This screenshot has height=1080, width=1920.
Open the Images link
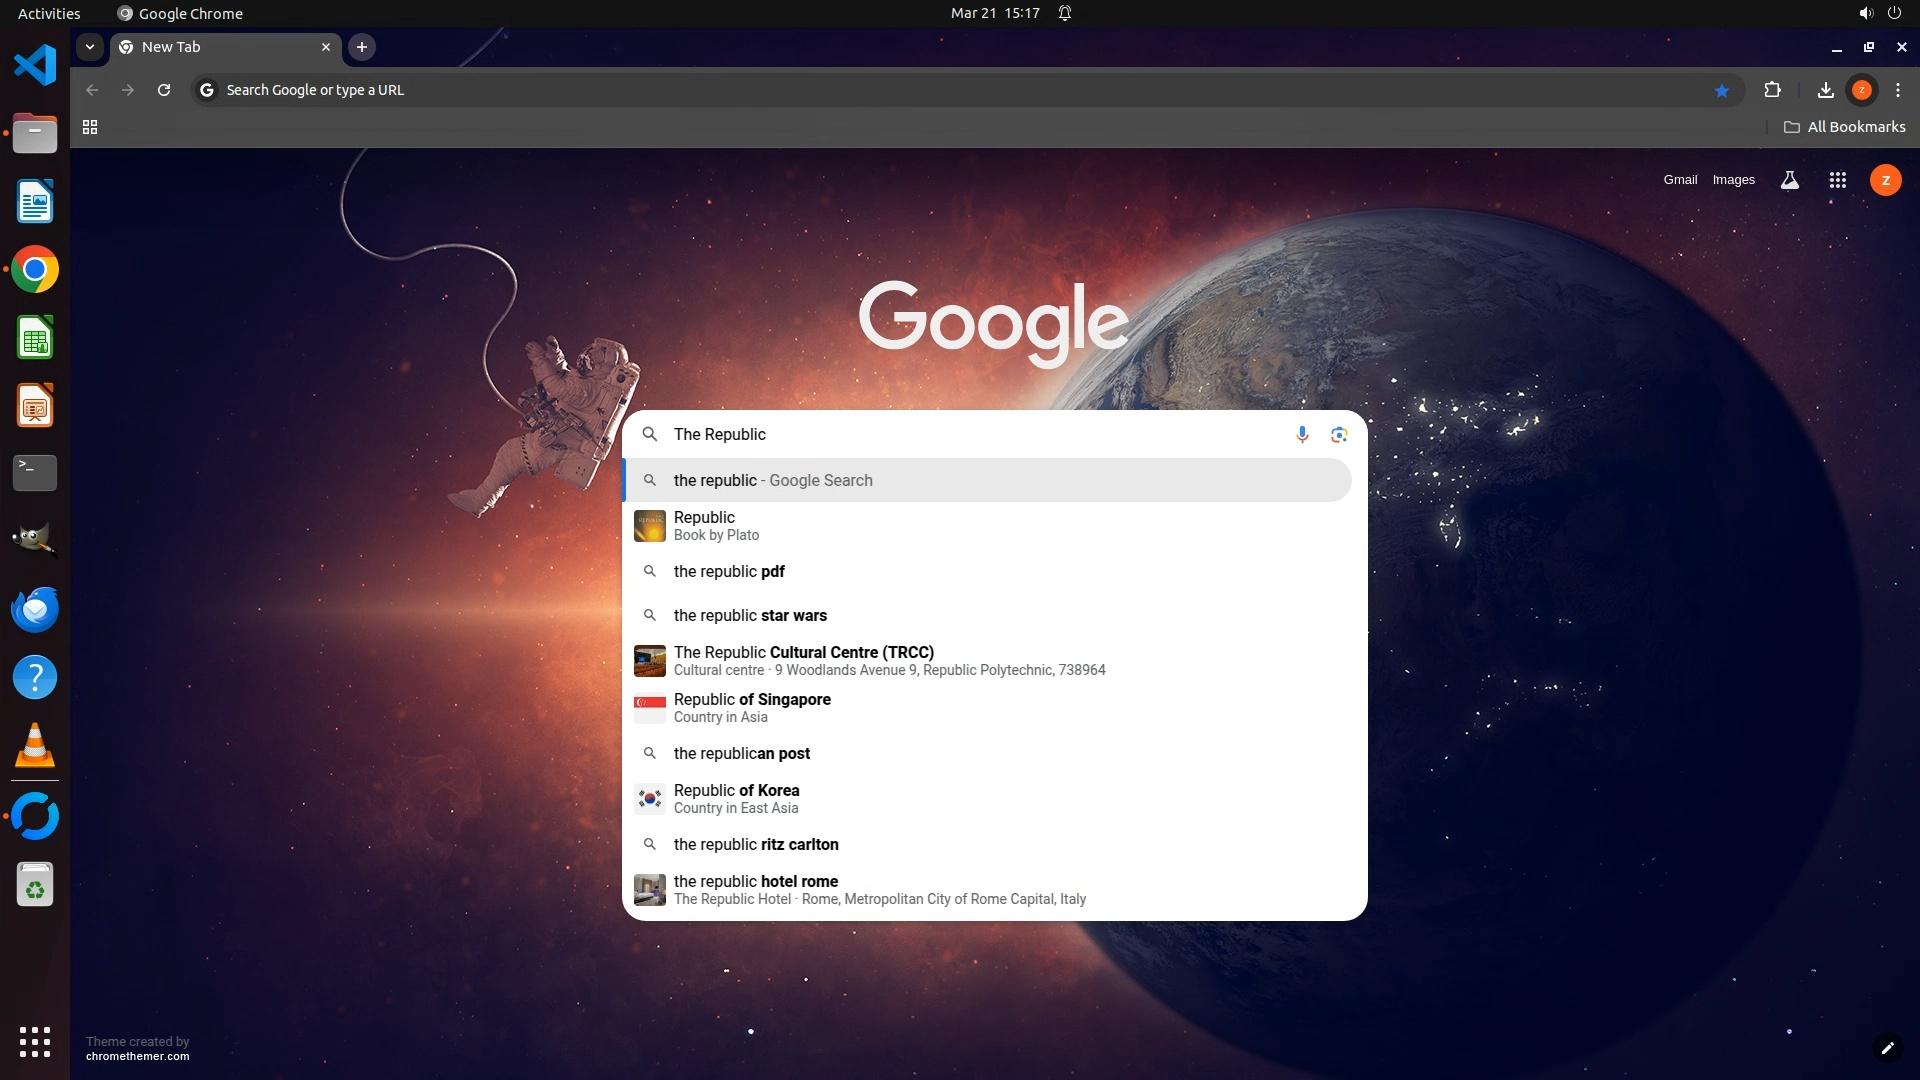click(1733, 180)
